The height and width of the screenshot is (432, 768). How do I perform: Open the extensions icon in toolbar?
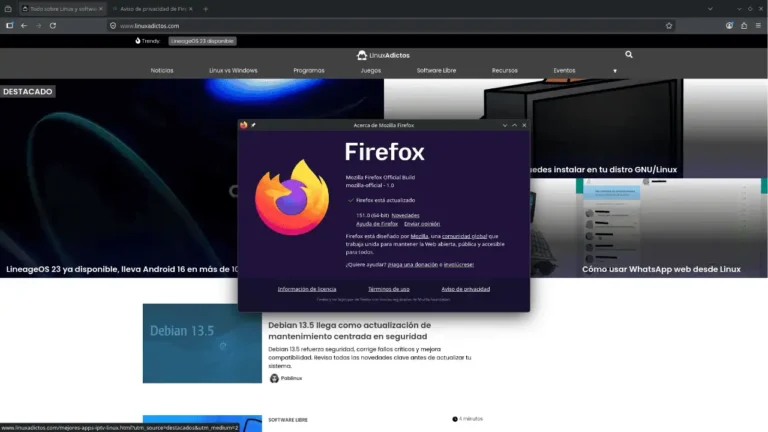pyautogui.click(x=744, y=25)
